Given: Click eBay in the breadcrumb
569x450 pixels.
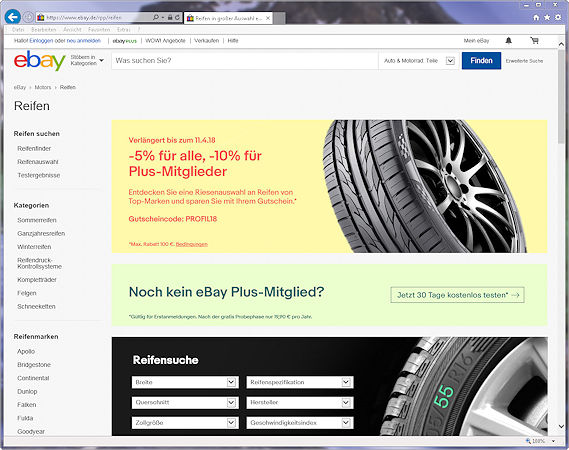Looking at the screenshot, I should click(20, 87).
